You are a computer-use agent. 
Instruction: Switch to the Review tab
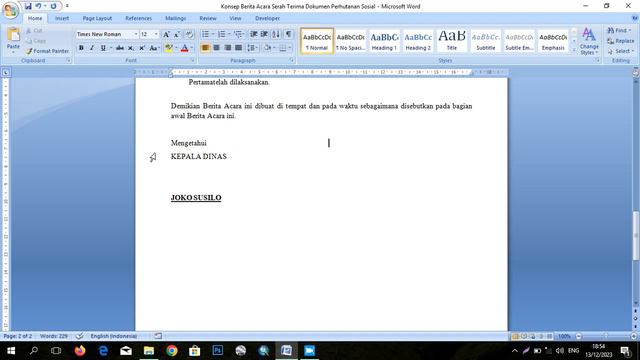pos(208,18)
